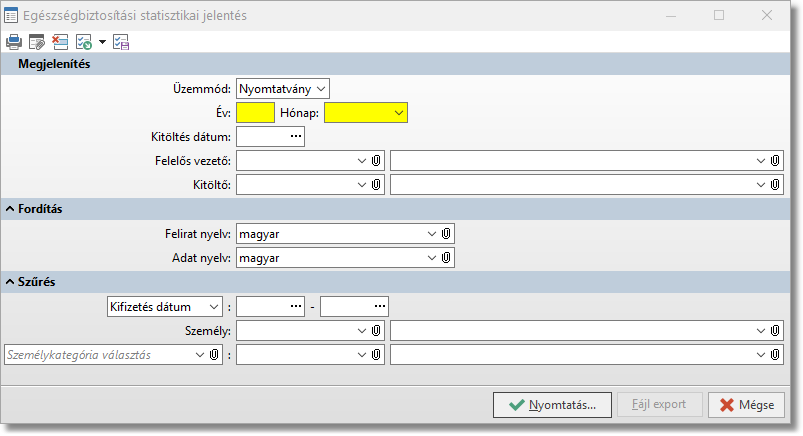Open date picker dots in Kitöltés dátum
The image size is (803, 436).
click(x=295, y=136)
